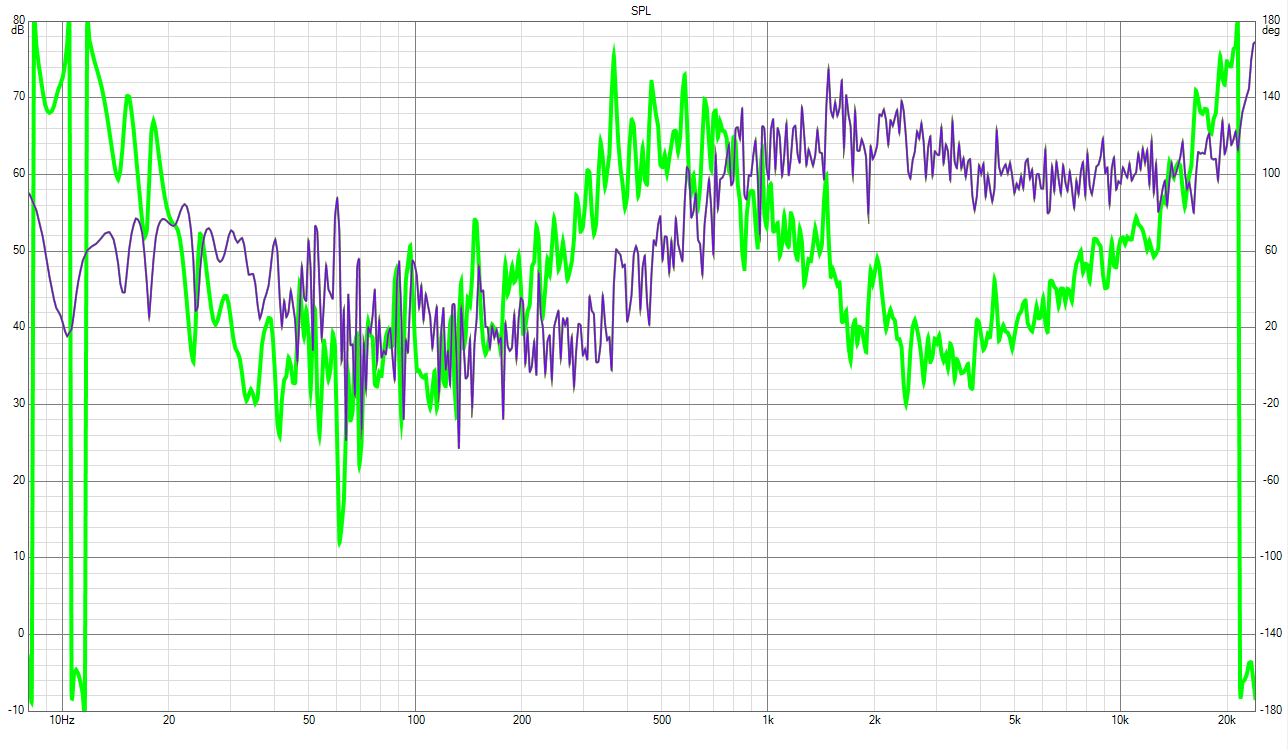Click the 100 label on the frequency axis
1288x750 pixels.
(x=416, y=720)
